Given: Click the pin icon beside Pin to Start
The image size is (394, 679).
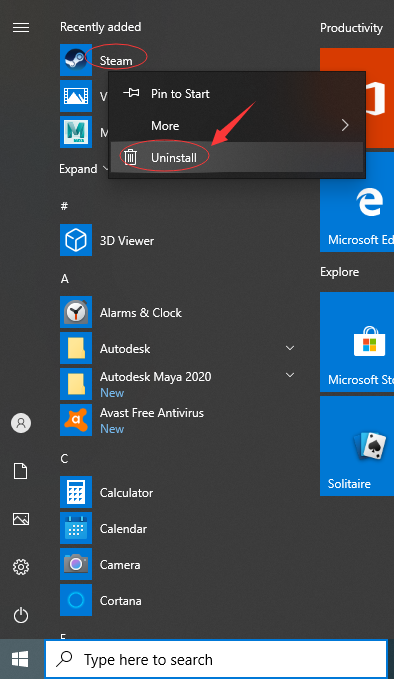Looking at the screenshot, I should (x=131, y=93).
